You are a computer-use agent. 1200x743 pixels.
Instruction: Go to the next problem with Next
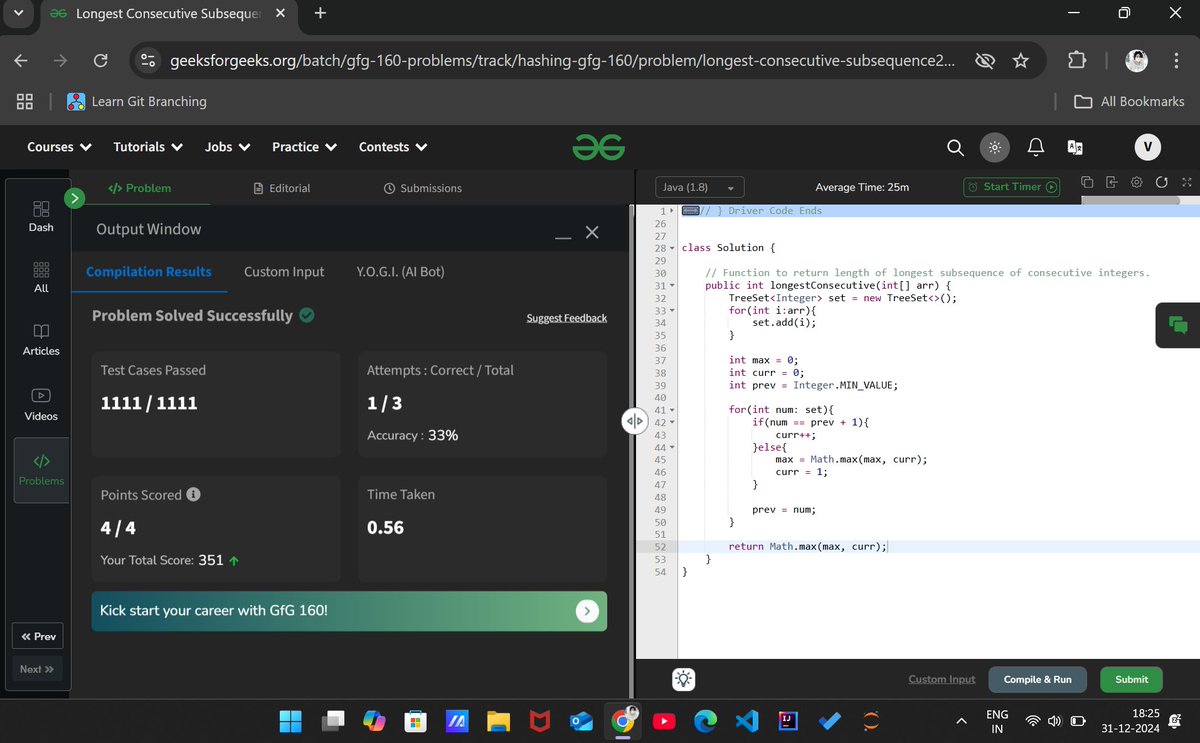click(x=38, y=669)
